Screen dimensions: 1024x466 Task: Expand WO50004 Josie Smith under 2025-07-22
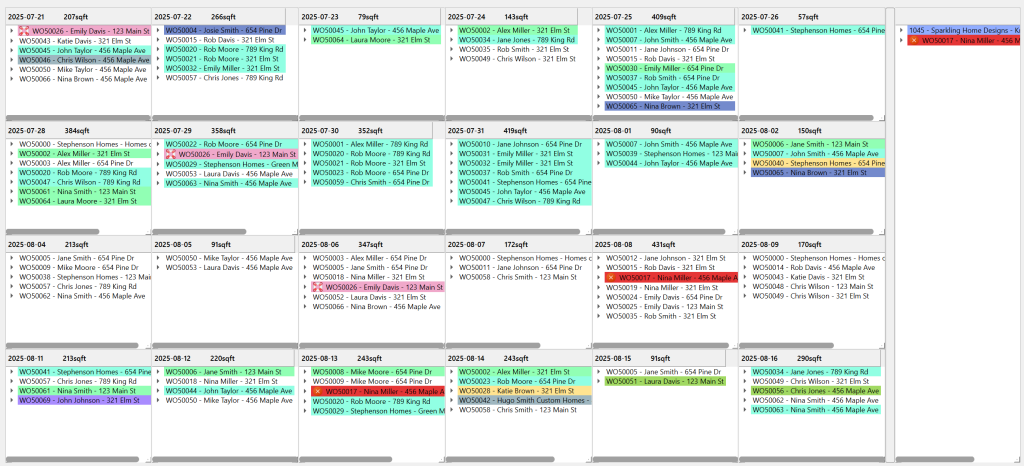[x=159, y=31]
